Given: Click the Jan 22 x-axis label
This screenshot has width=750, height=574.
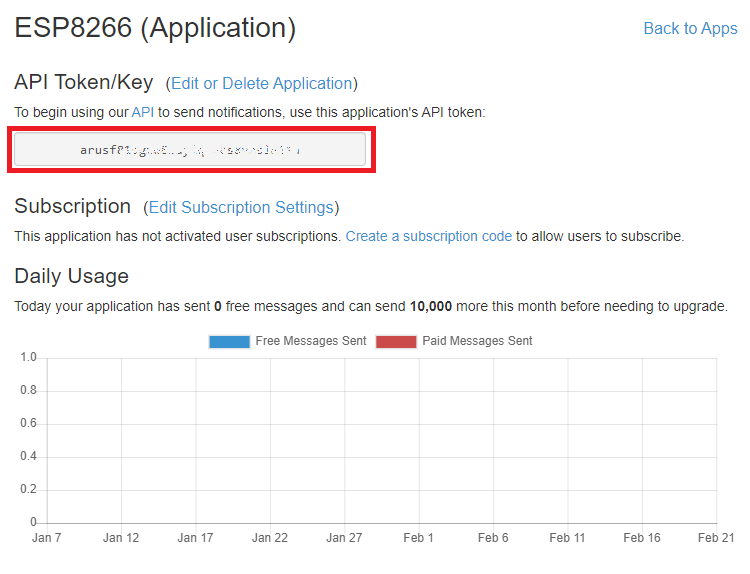Looking at the screenshot, I should pos(269,537).
